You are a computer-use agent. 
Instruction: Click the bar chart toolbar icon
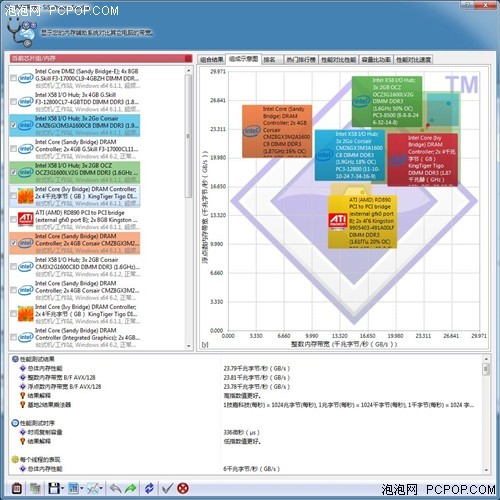click(73, 489)
